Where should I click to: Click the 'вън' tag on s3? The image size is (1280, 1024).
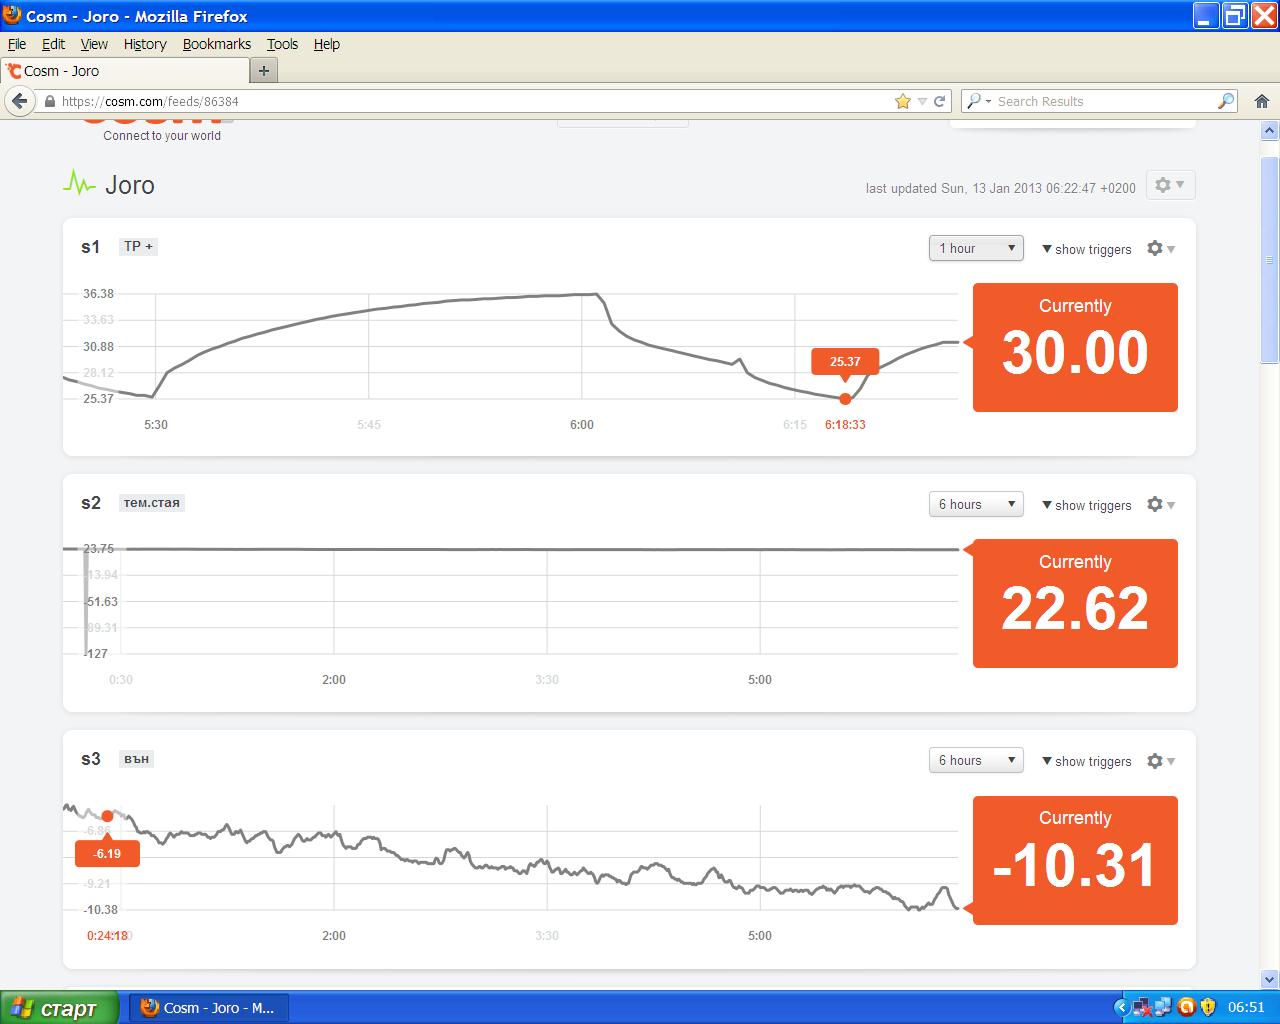click(x=137, y=758)
